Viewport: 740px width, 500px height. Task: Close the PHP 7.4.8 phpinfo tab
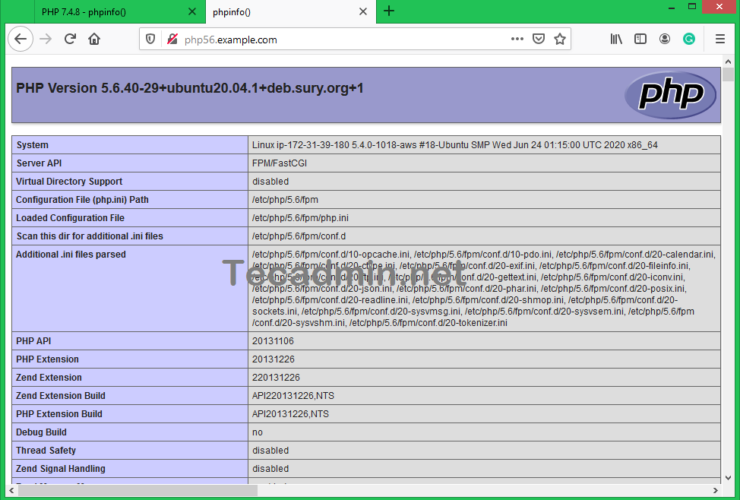point(190,11)
